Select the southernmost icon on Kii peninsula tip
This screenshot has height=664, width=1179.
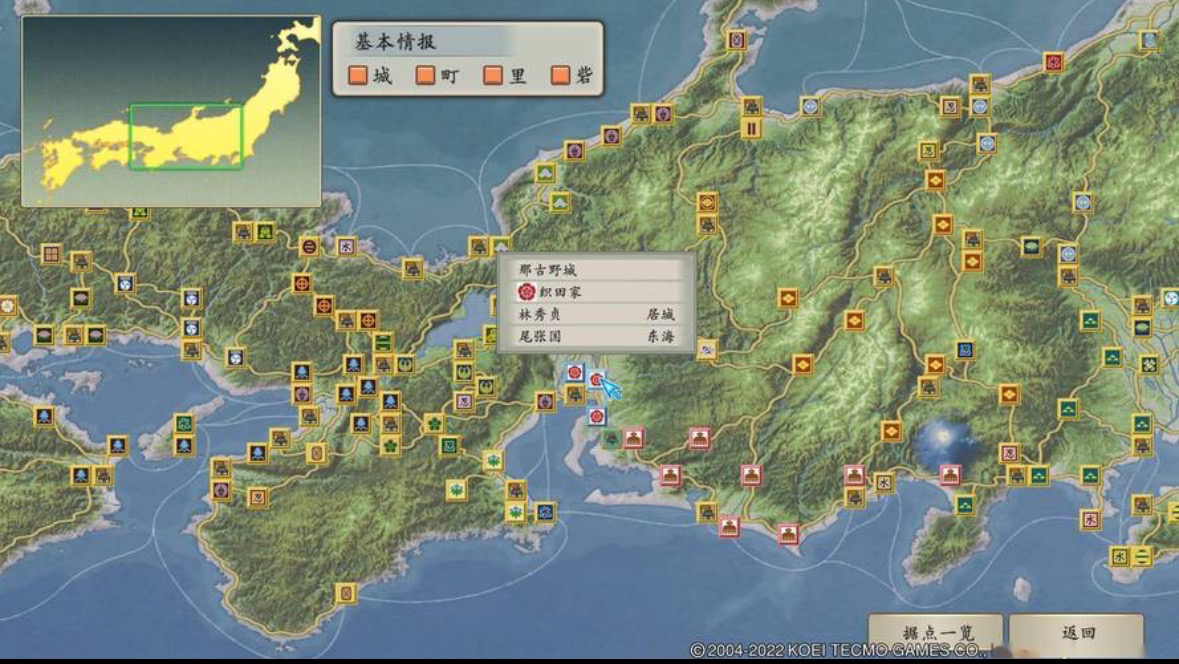pyautogui.click(x=346, y=593)
